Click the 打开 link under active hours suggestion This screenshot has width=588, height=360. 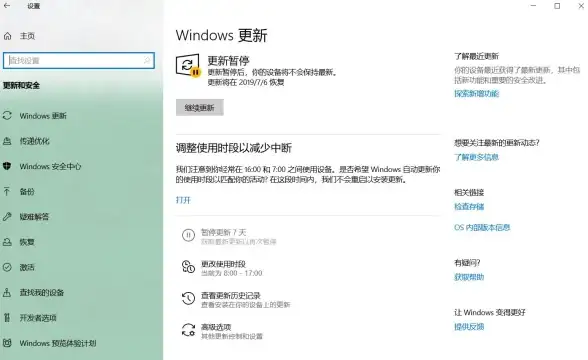(x=183, y=200)
